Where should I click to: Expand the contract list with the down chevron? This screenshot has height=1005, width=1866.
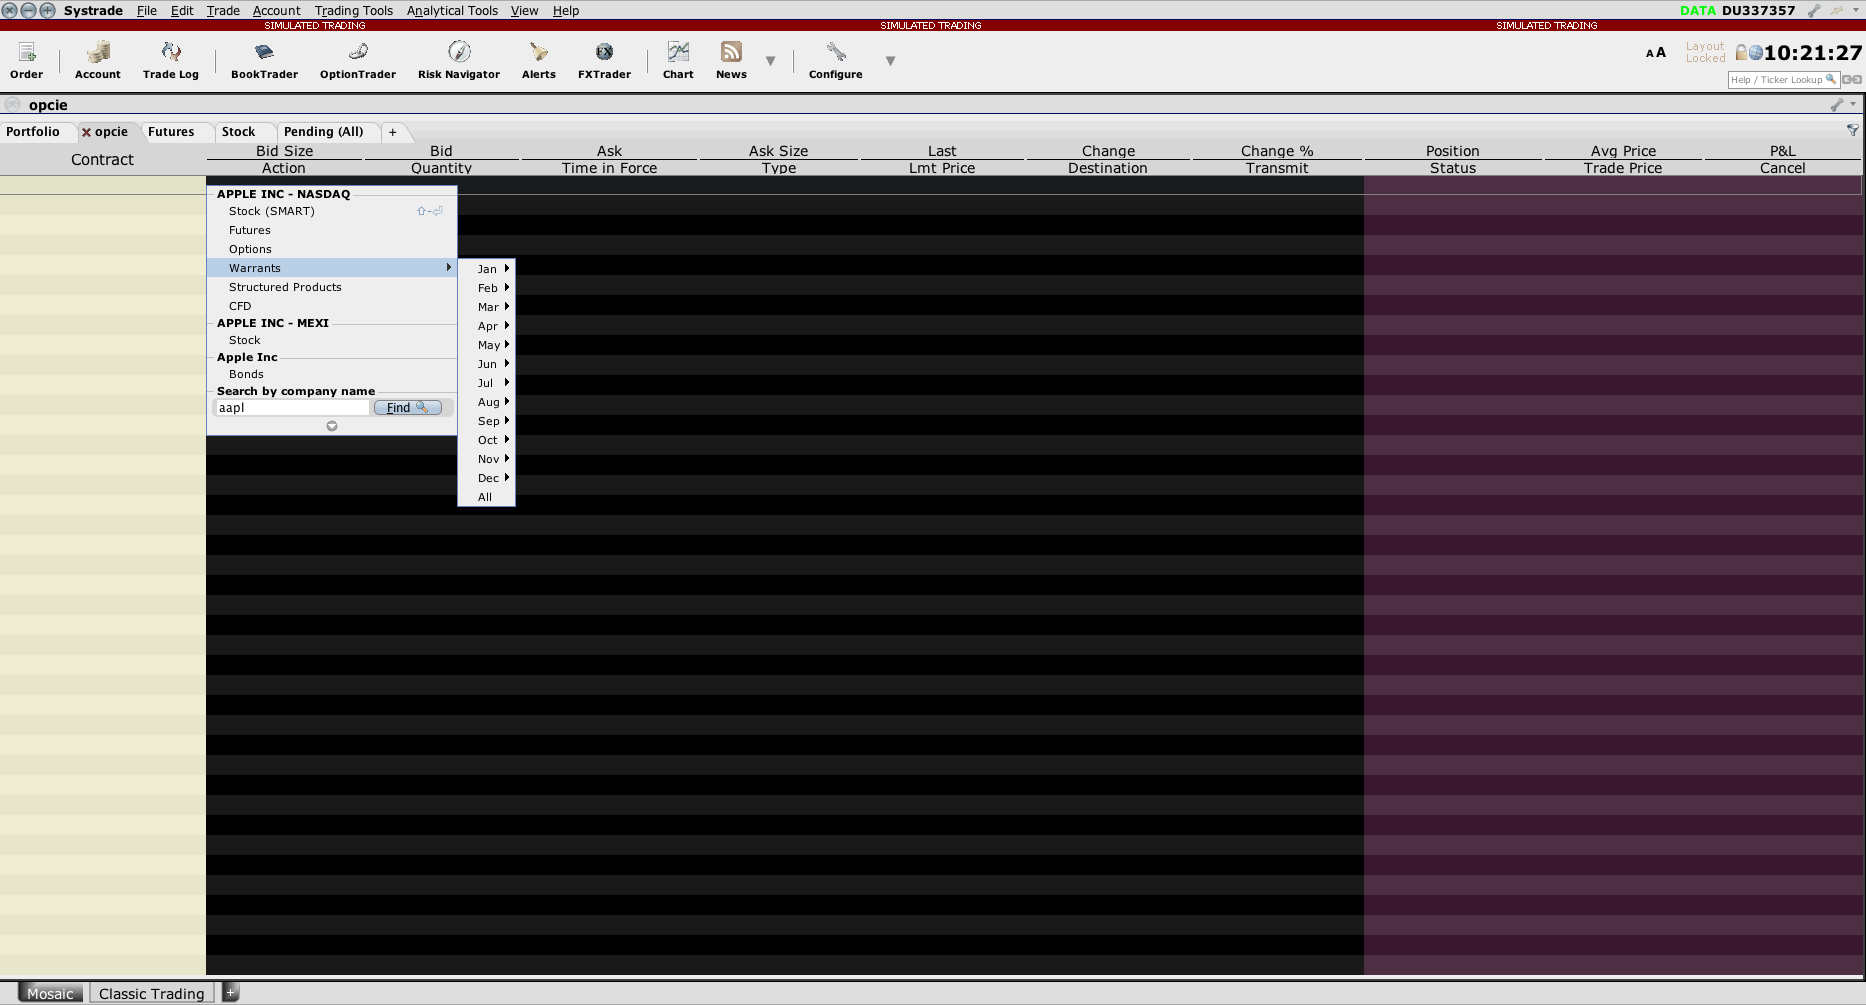coord(332,426)
